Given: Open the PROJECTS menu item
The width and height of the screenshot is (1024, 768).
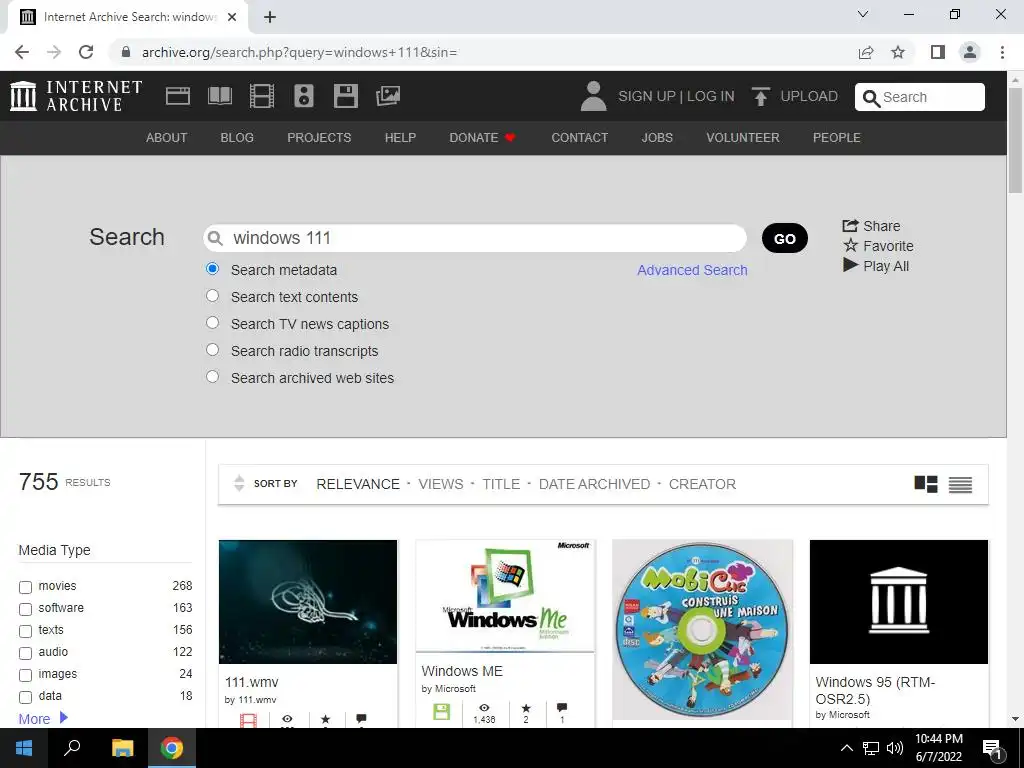Looking at the screenshot, I should click(319, 138).
